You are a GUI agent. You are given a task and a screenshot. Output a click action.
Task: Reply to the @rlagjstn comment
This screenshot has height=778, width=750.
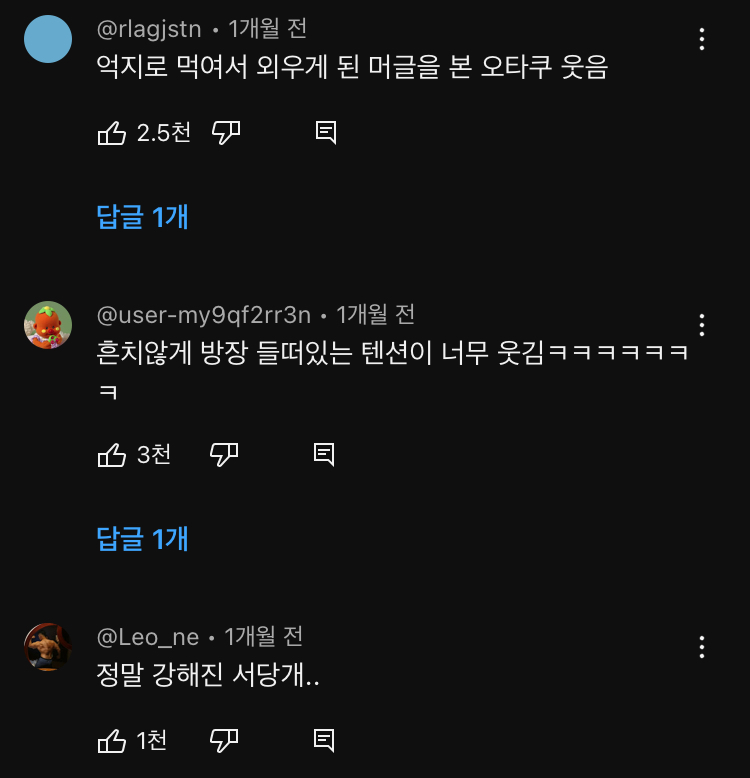(325, 133)
